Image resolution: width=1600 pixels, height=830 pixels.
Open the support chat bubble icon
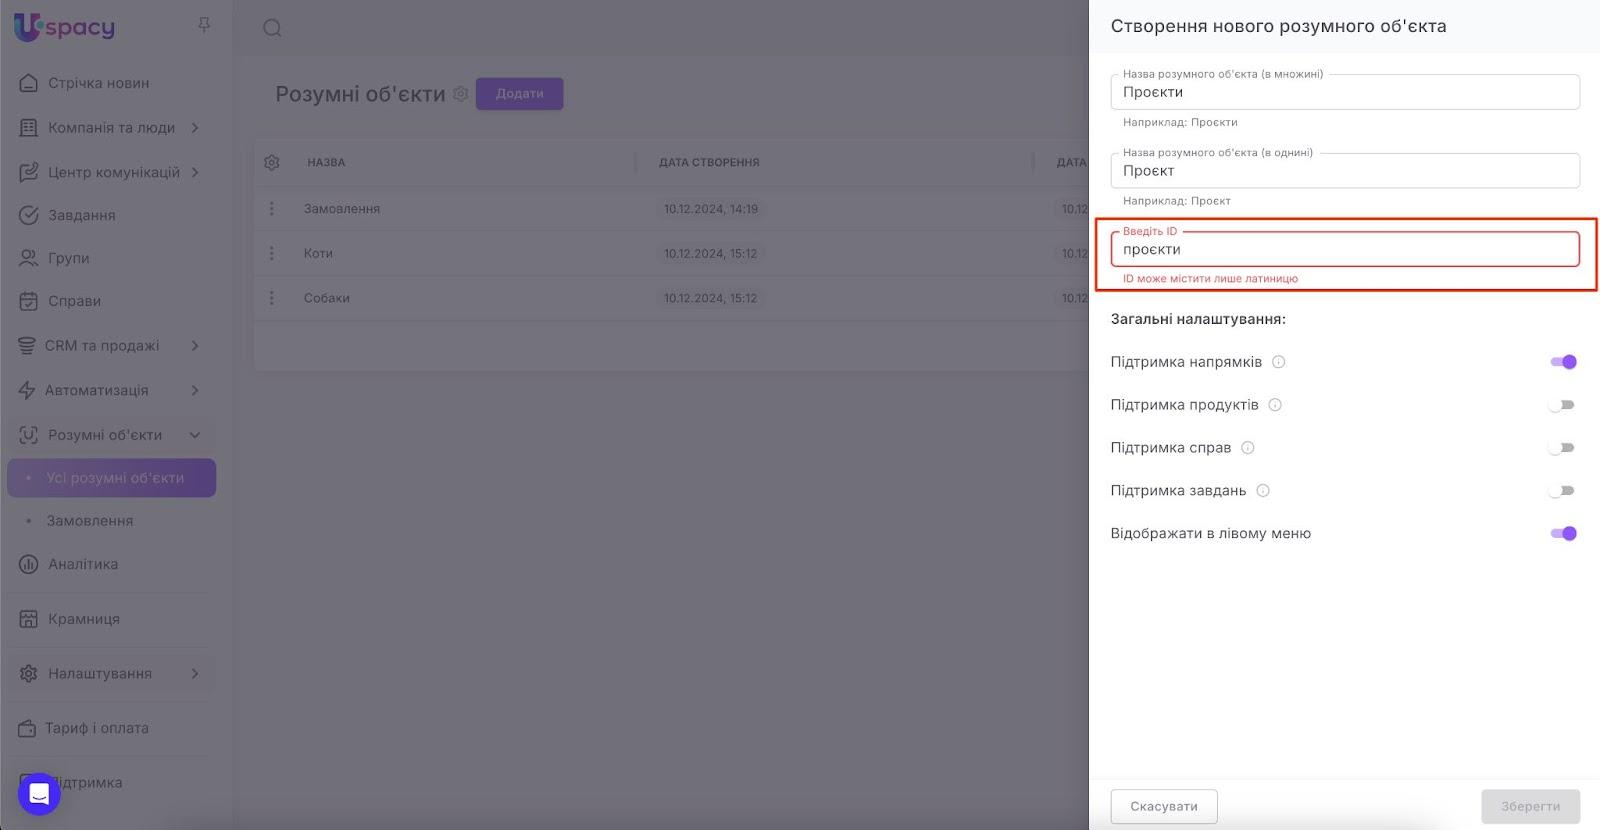39,794
